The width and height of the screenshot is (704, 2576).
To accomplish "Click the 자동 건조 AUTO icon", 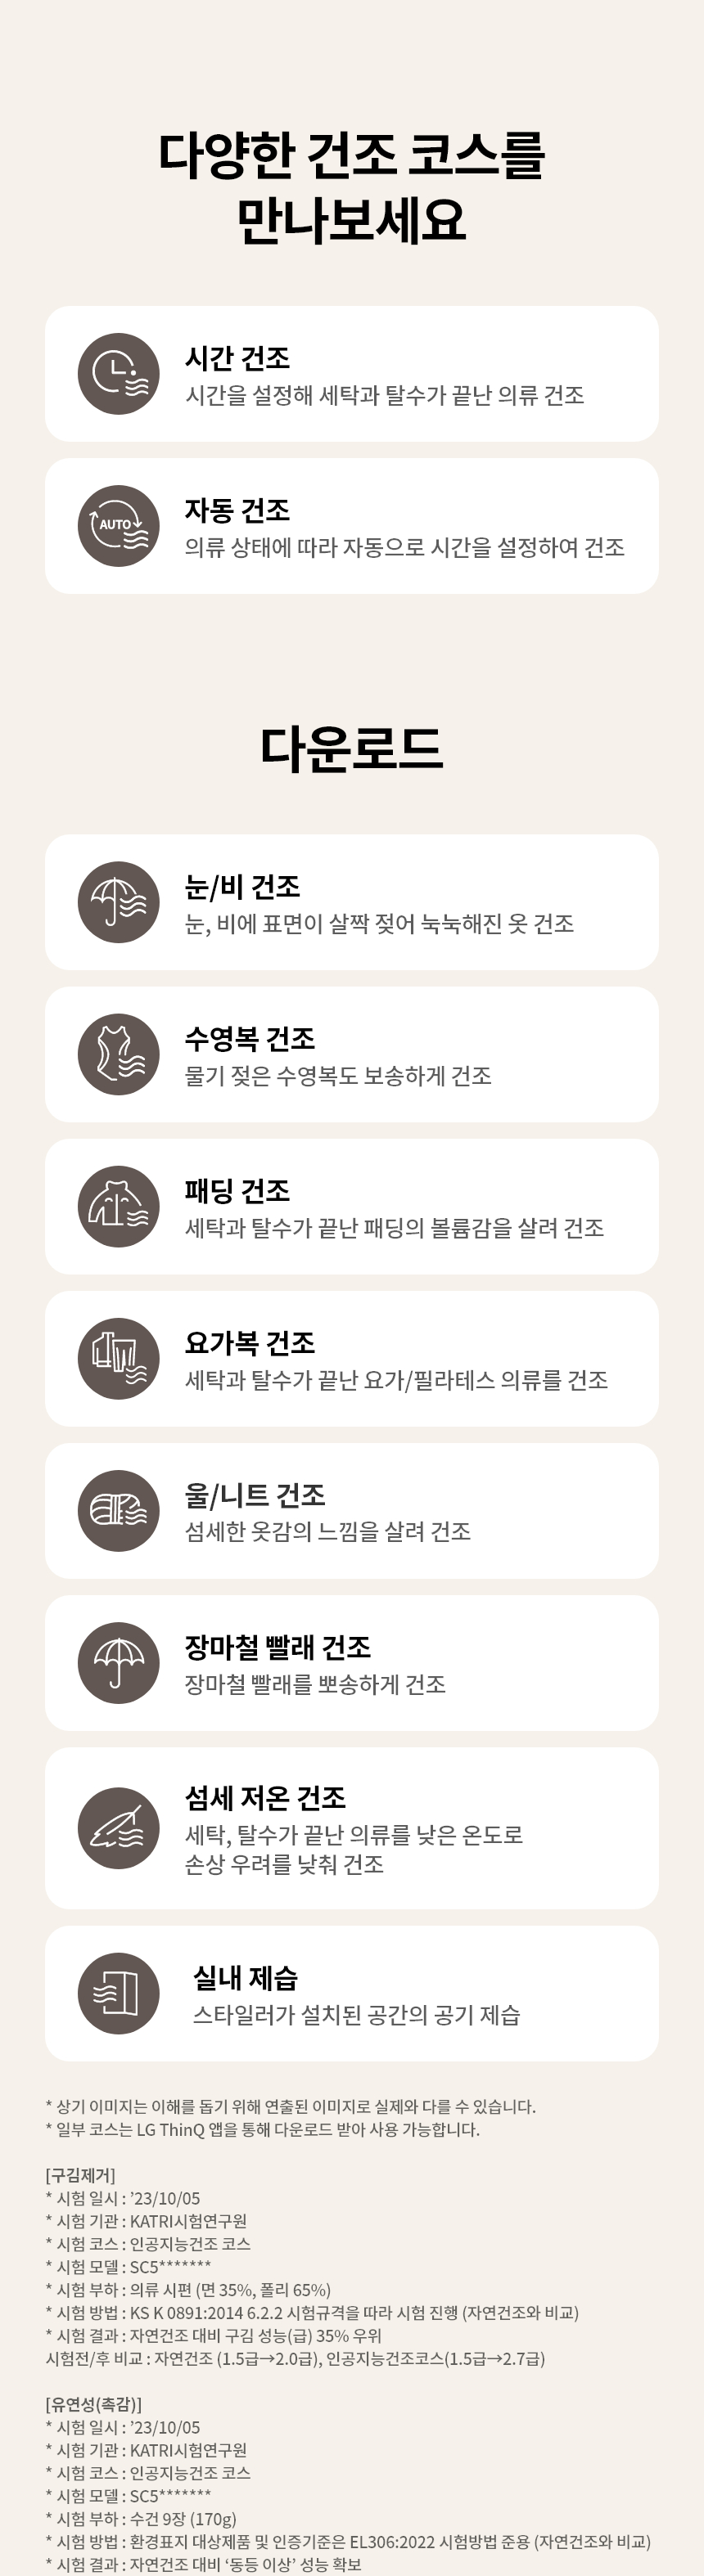I will coord(118,526).
